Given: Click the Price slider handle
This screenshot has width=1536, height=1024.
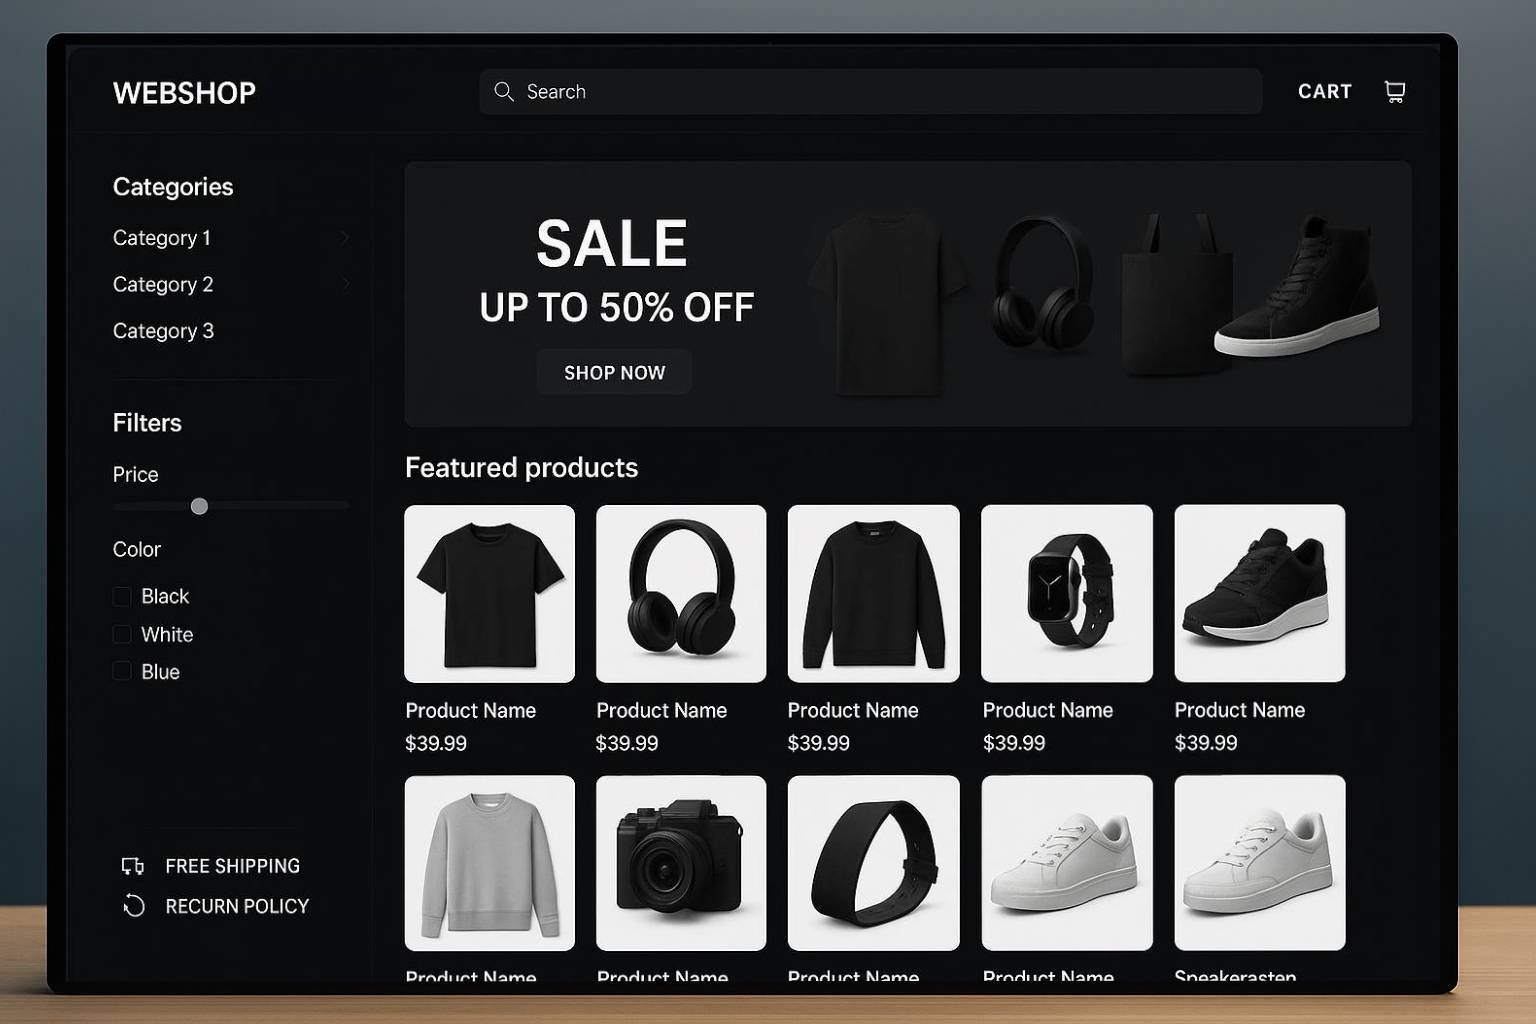Looking at the screenshot, I should [199, 506].
